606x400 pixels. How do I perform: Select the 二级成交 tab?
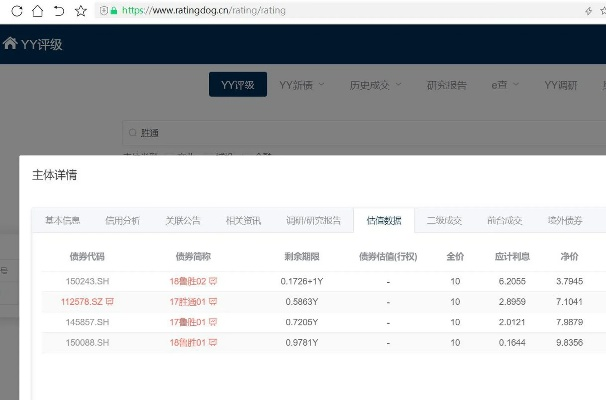click(444, 220)
